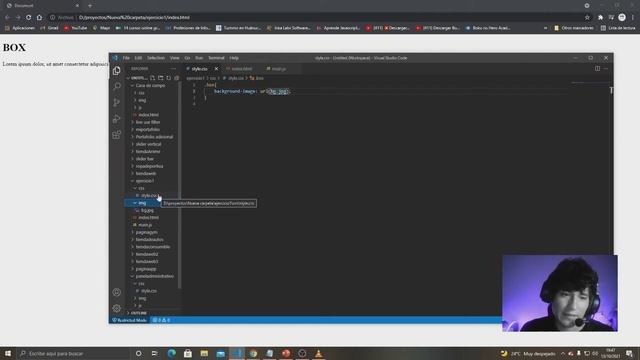Expand the paginagym folder
Screen dimensions: 640x360
pyautogui.click(x=146, y=232)
